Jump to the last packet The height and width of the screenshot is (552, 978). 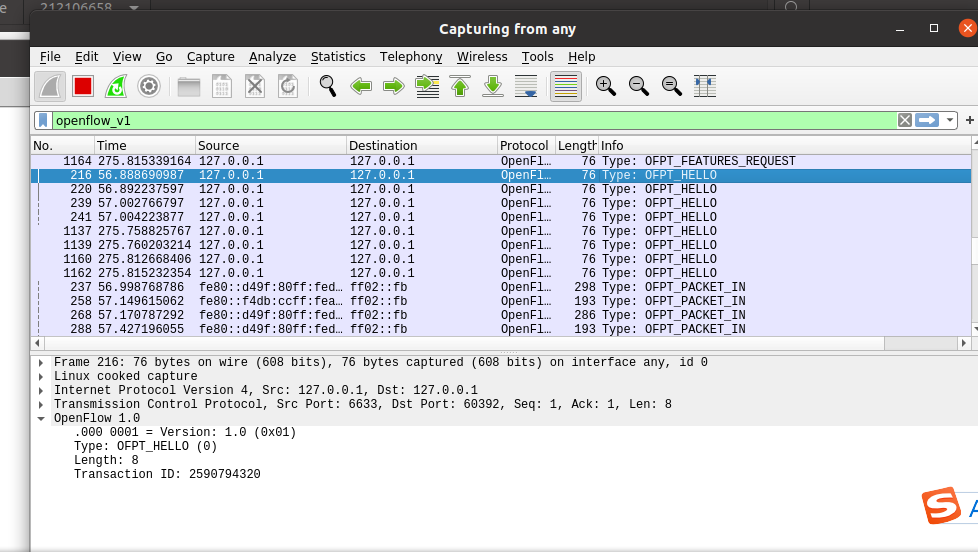click(x=493, y=86)
